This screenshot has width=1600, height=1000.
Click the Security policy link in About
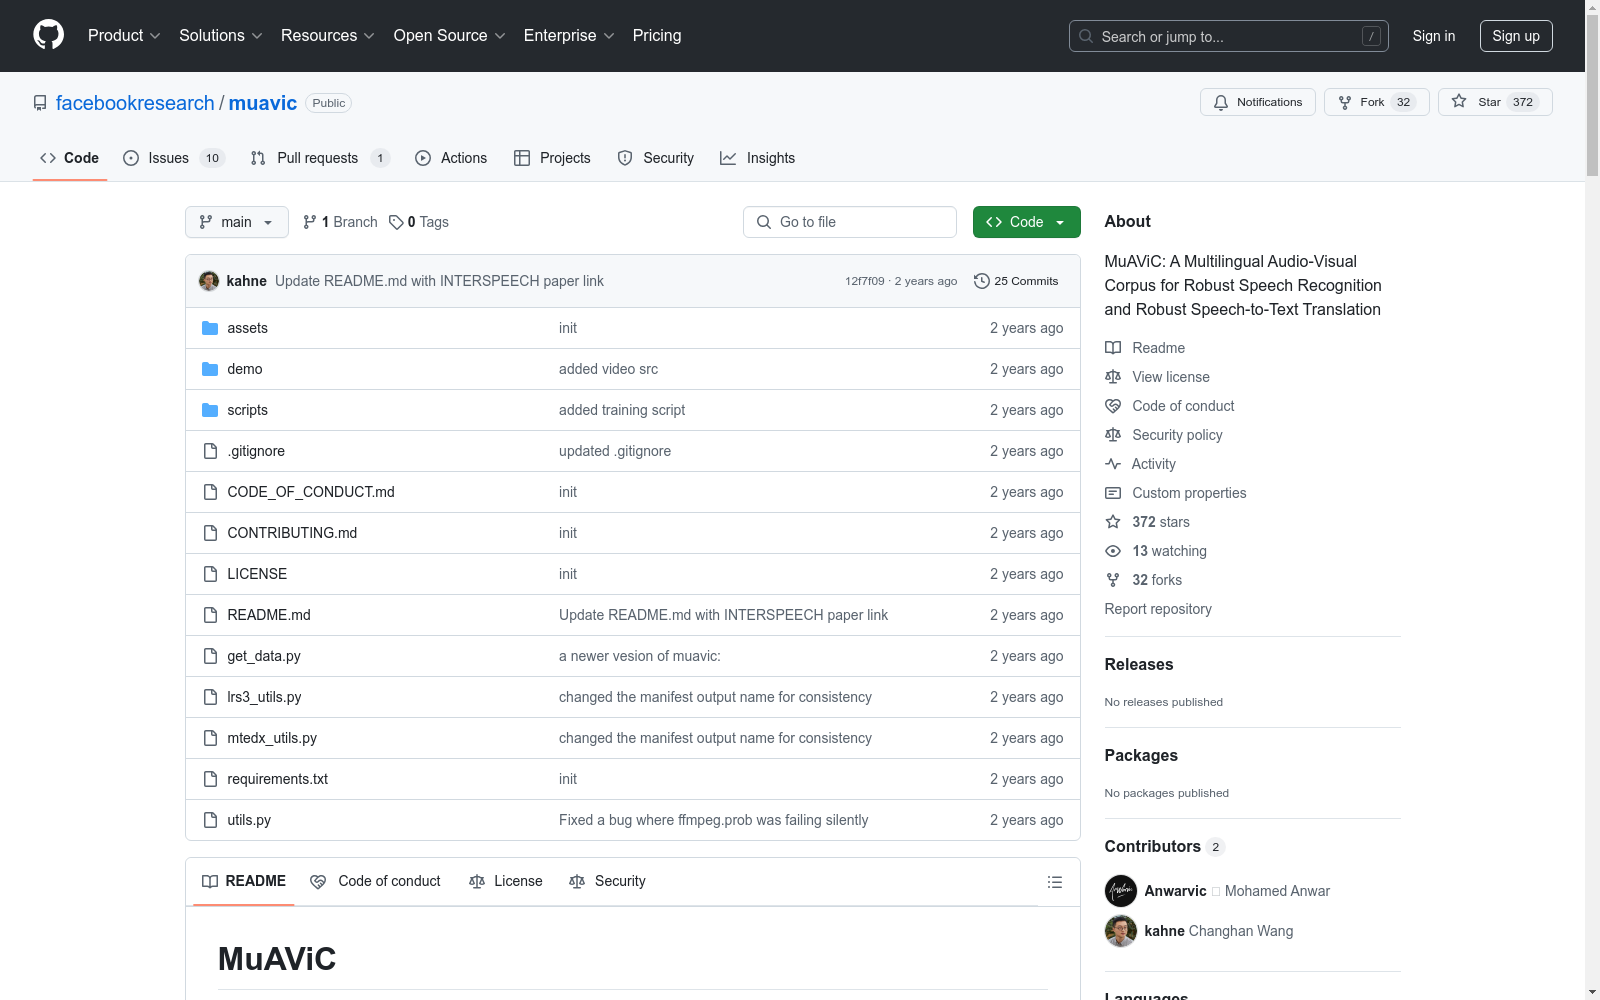(1177, 435)
